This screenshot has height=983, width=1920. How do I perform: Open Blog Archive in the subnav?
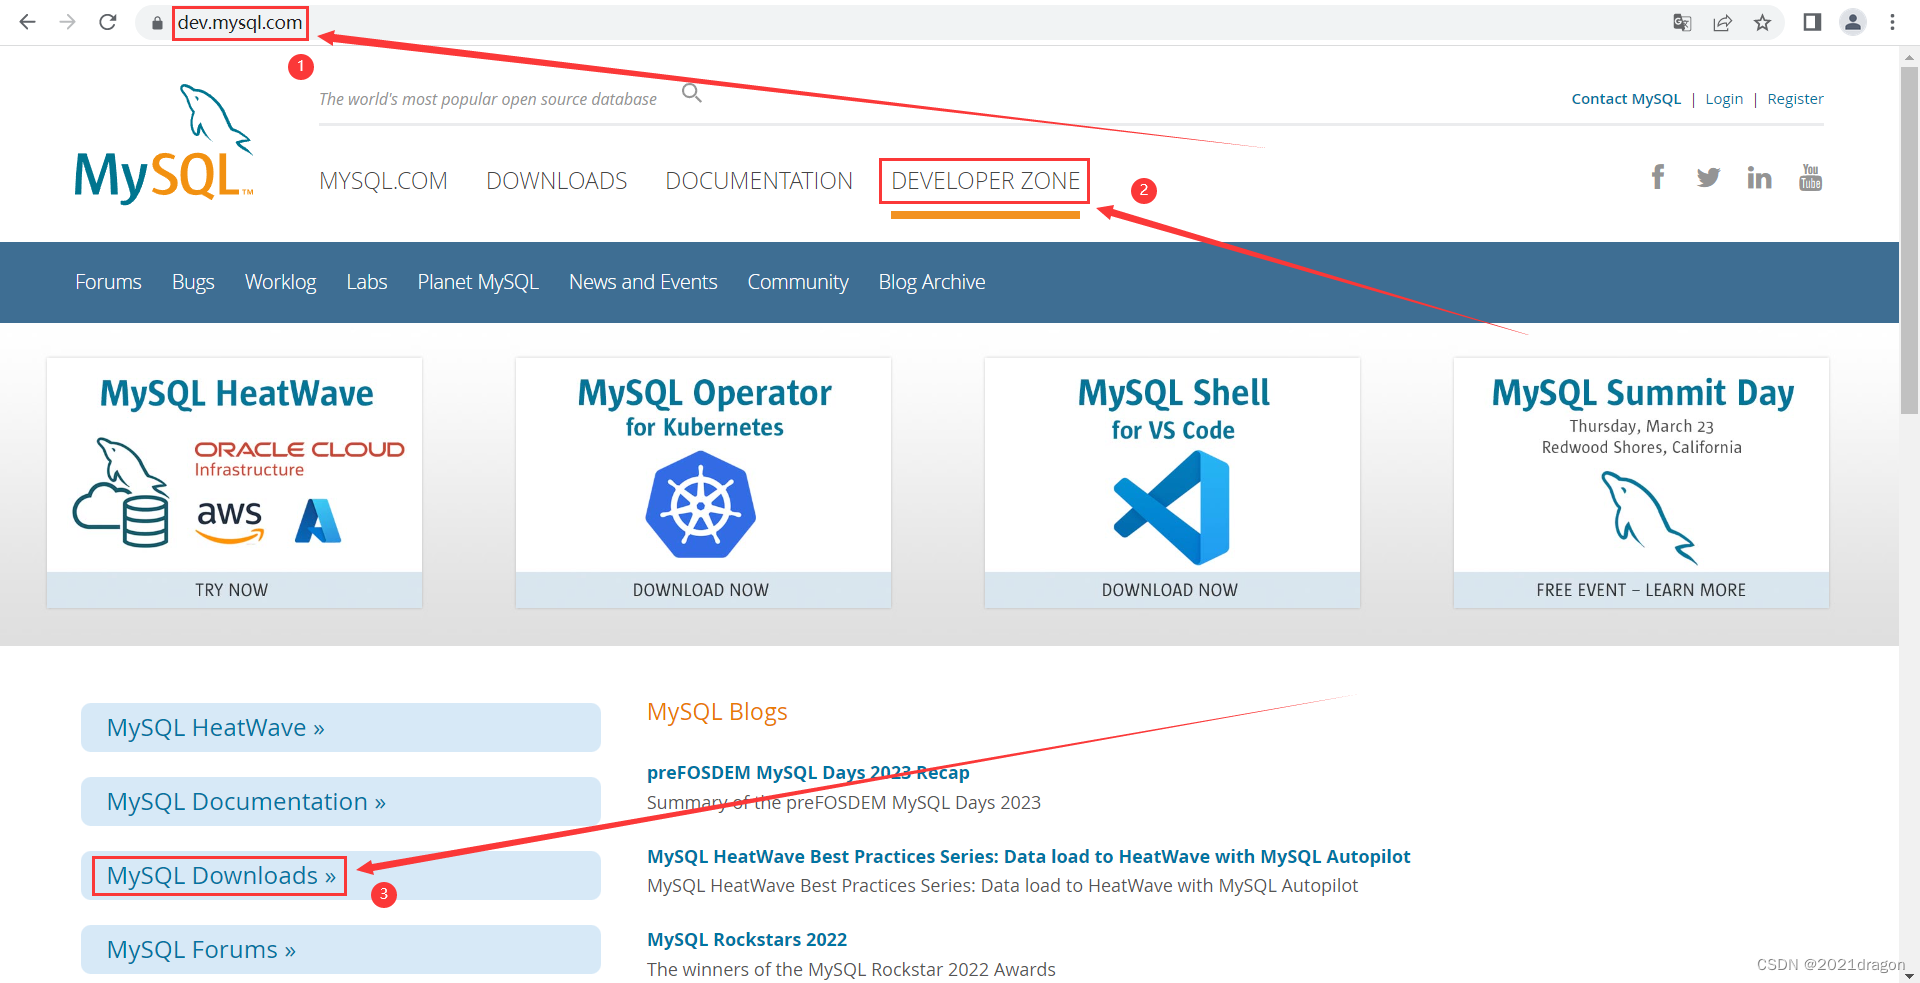pyautogui.click(x=932, y=282)
